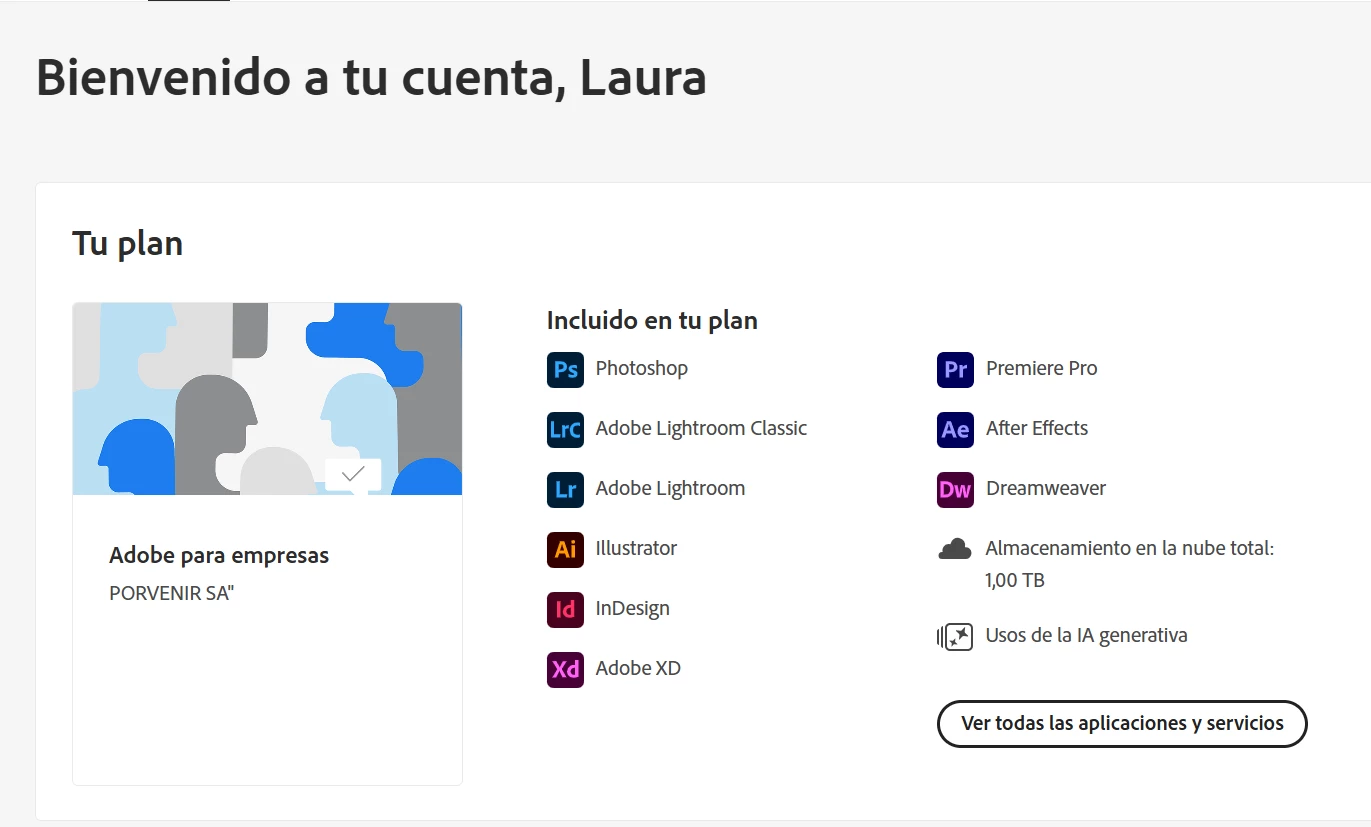1371x827 pixels.
Task: Click Usos de la IA generativa text
Action: [x=1087, y=635]
